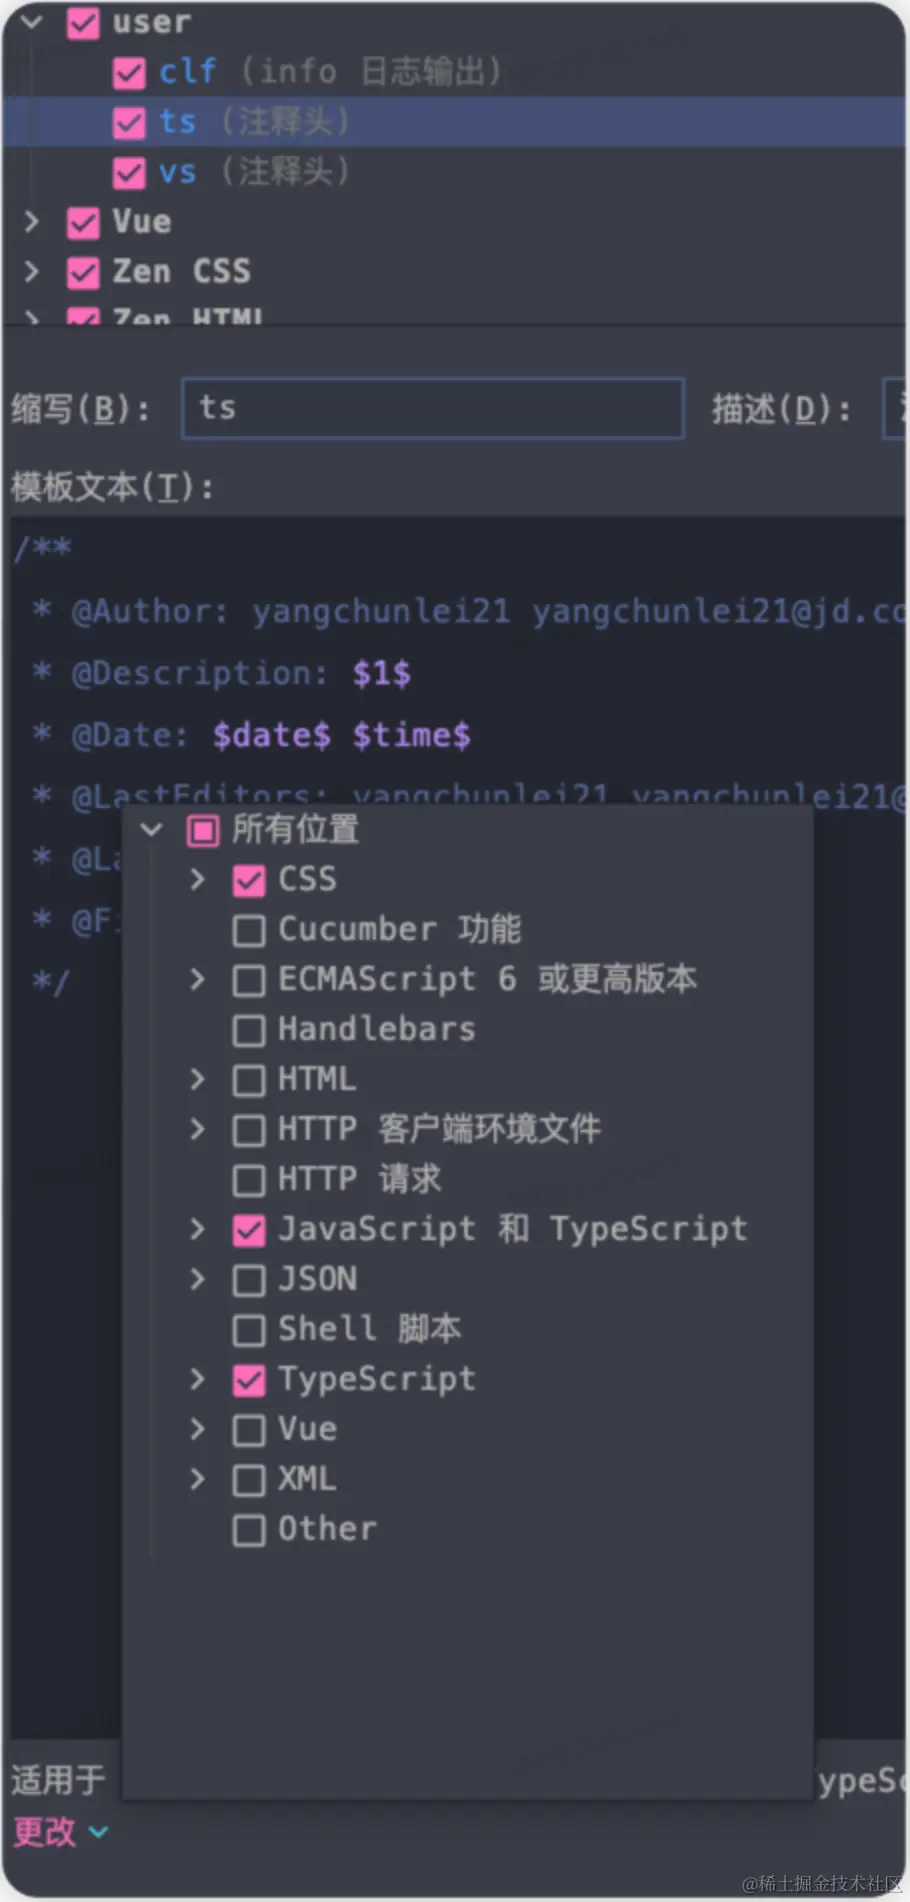
Task: Expand the HTML context node
Action: [x=197, y=1079]
